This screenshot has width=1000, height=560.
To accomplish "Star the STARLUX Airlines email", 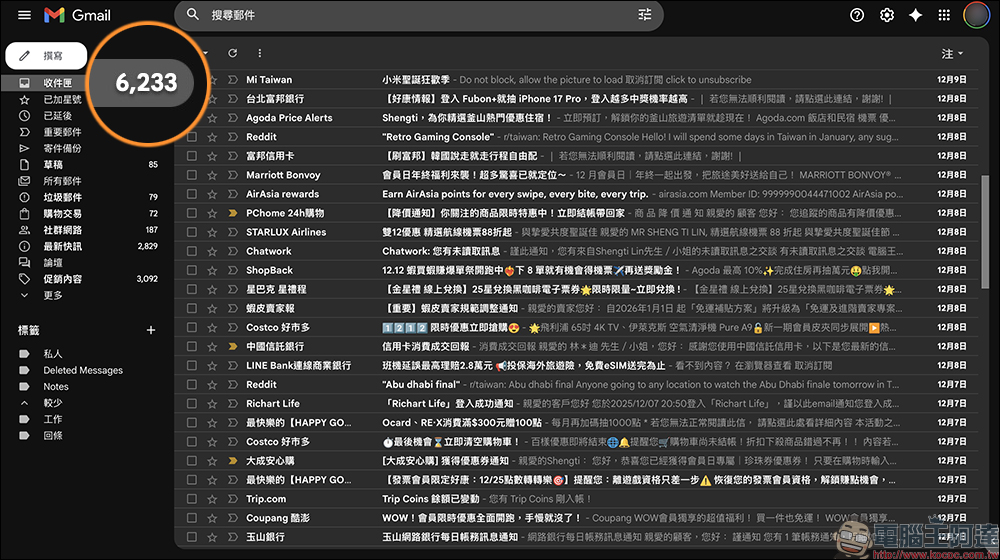I will [x=212, y=233].
